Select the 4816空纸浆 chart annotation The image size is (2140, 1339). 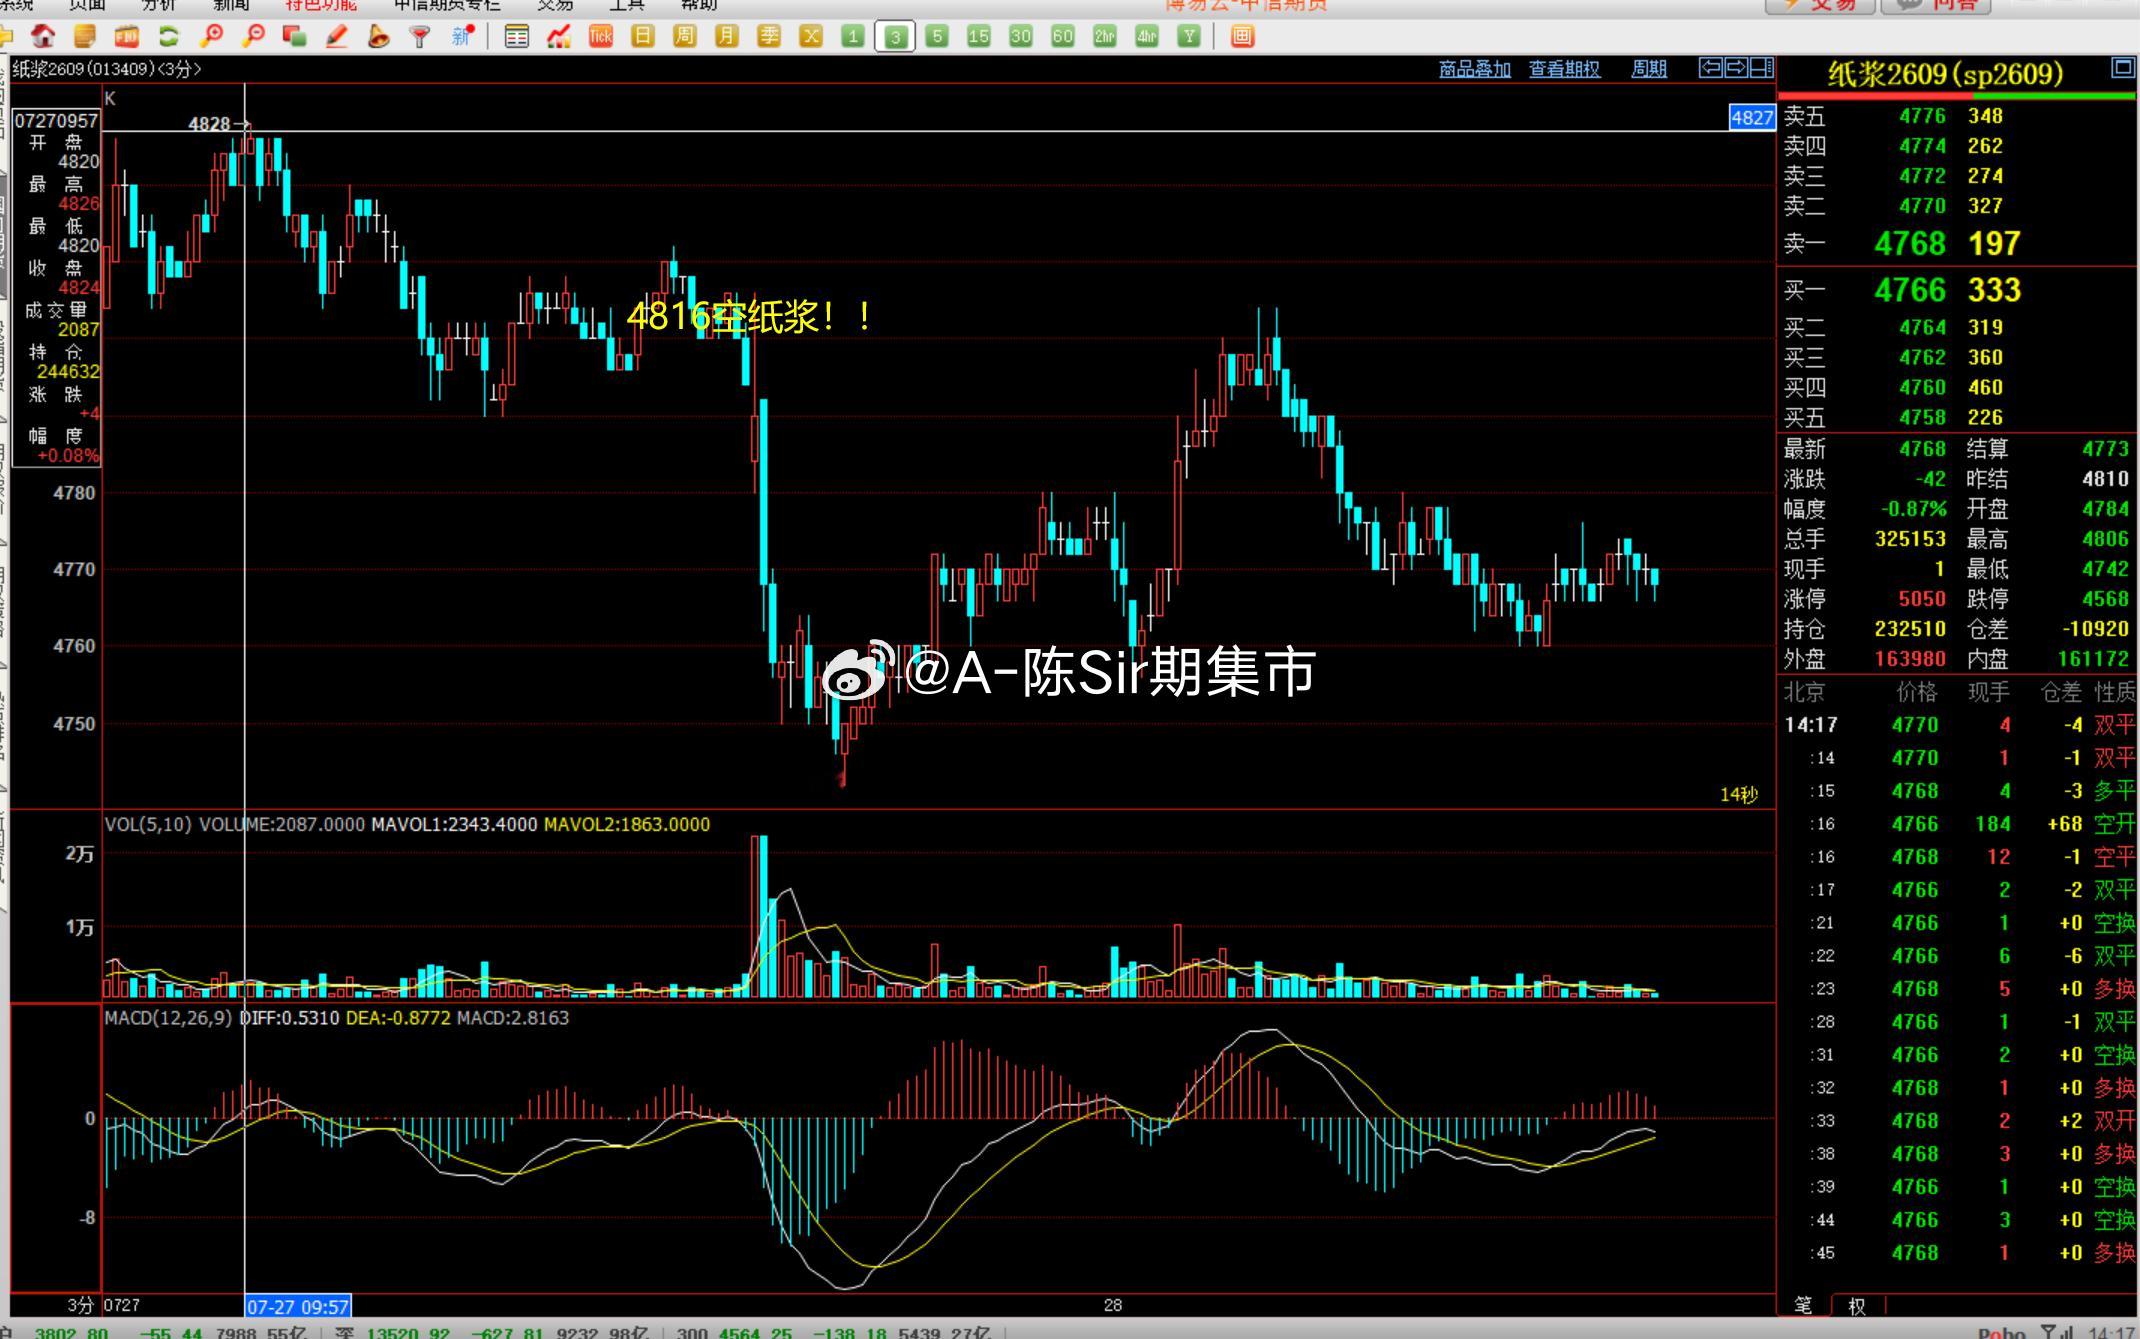(x=751, y=317)
